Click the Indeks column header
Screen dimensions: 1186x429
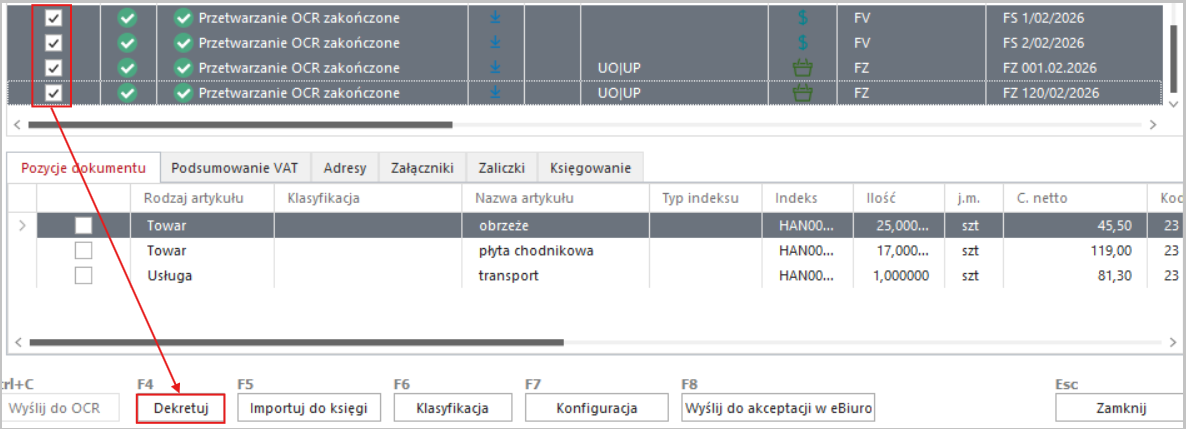click(x=807, y=198)
